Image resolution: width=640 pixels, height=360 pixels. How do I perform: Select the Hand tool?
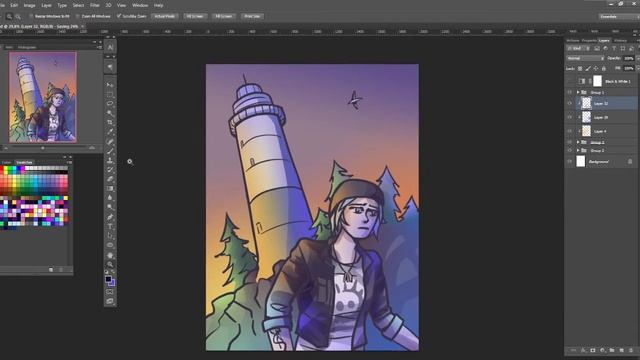(x=110, y=255)
